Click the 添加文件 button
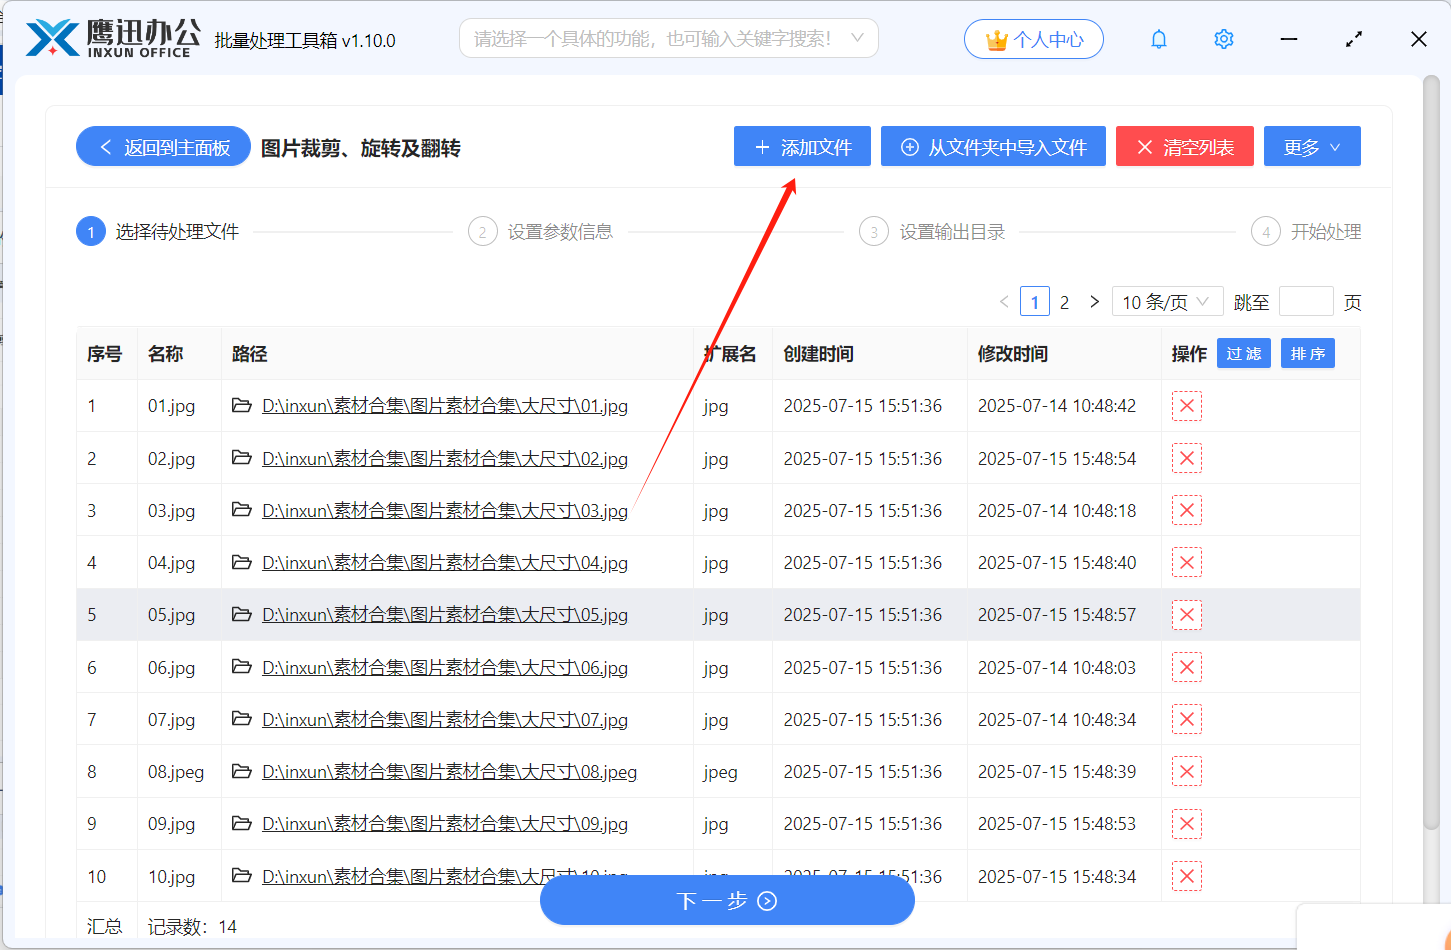The width and height of the screenshot is (1451, 950). pyautogui.click(x=802, y=147)
